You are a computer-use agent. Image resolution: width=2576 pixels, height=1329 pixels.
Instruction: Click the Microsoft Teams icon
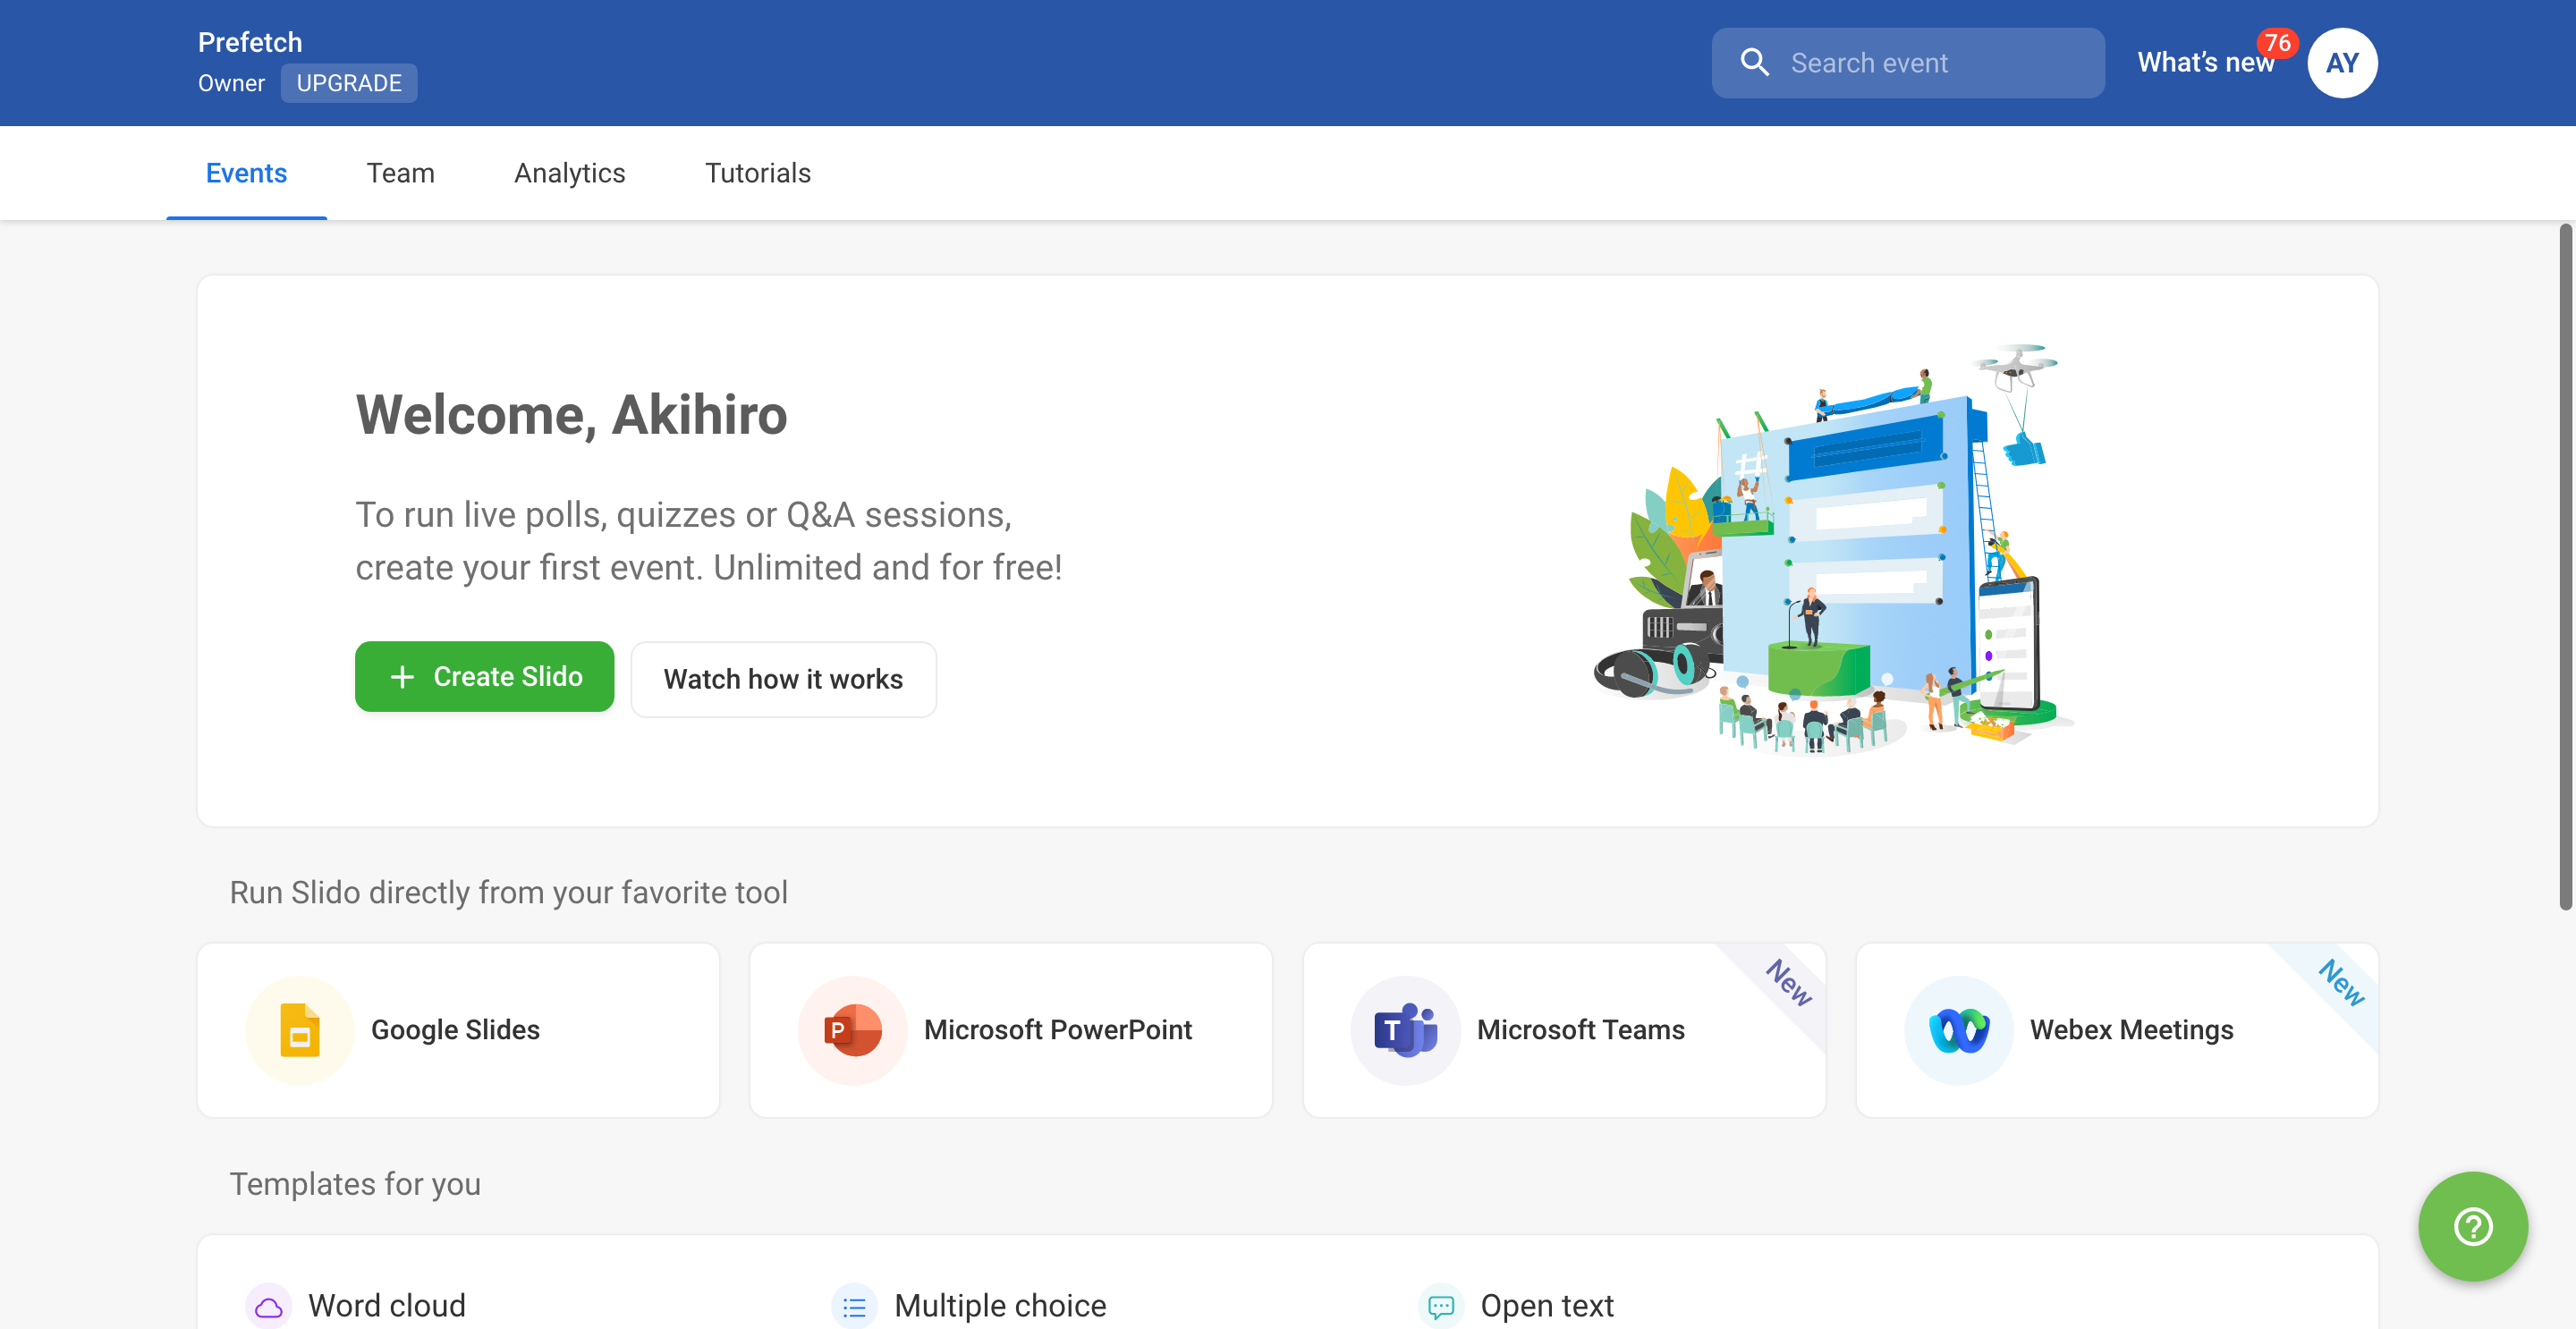[1405, 1029]
